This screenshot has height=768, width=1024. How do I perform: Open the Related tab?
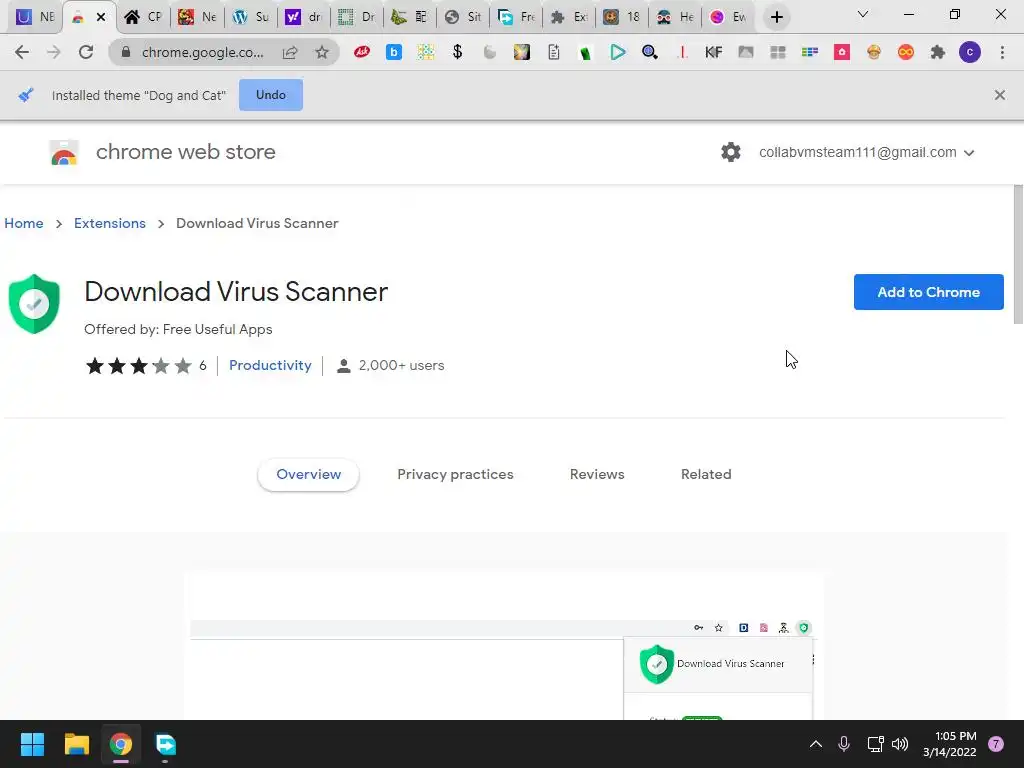[706, 474]
